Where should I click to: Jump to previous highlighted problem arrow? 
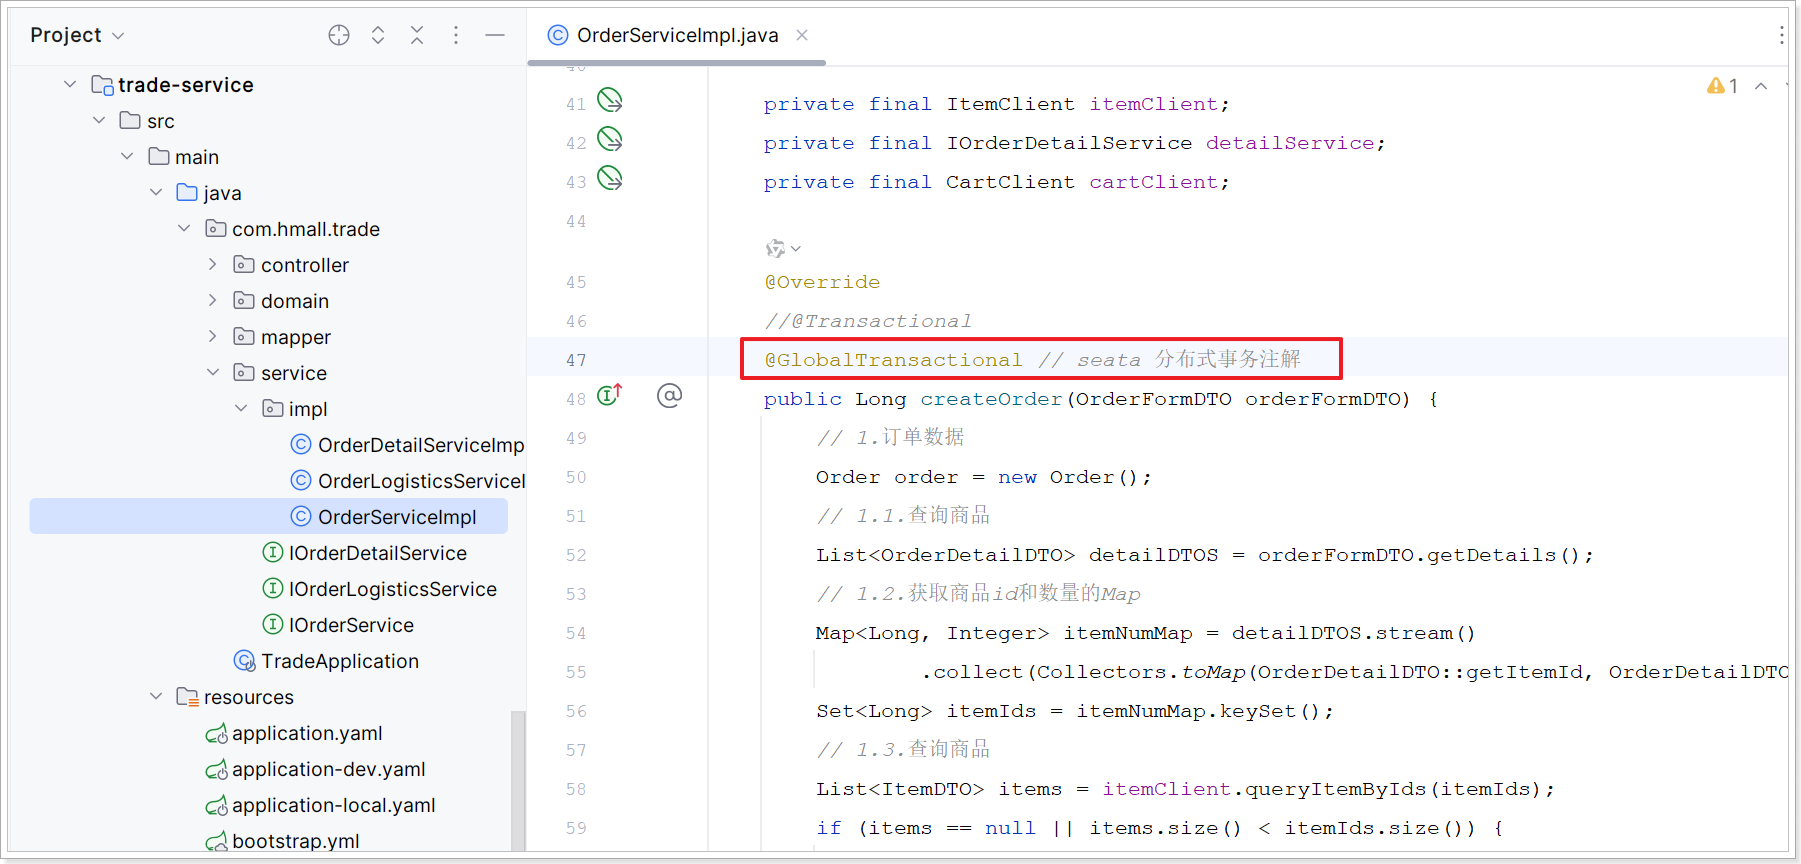[1761, 86]
